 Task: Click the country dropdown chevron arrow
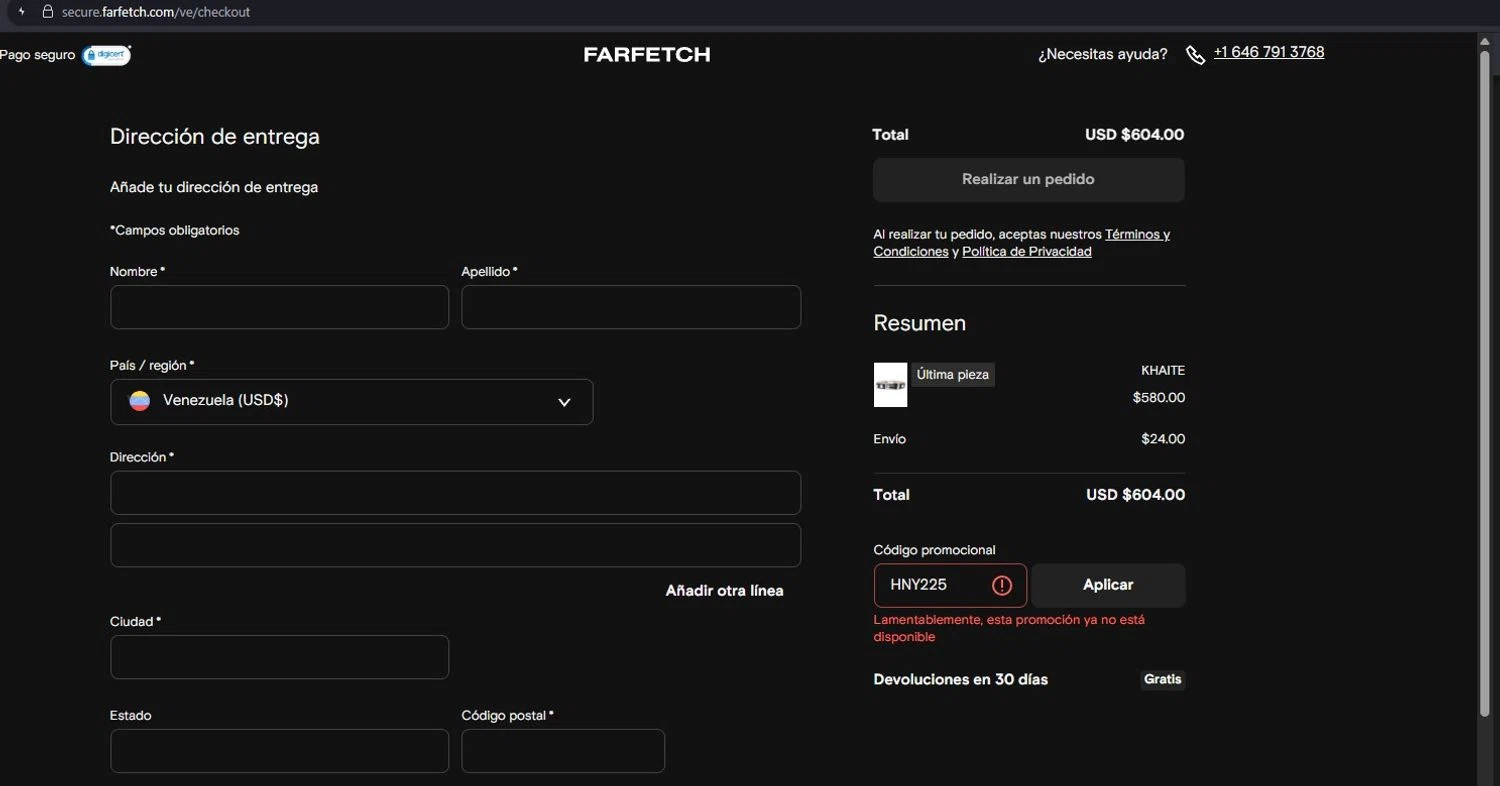(x=564, y=402)
